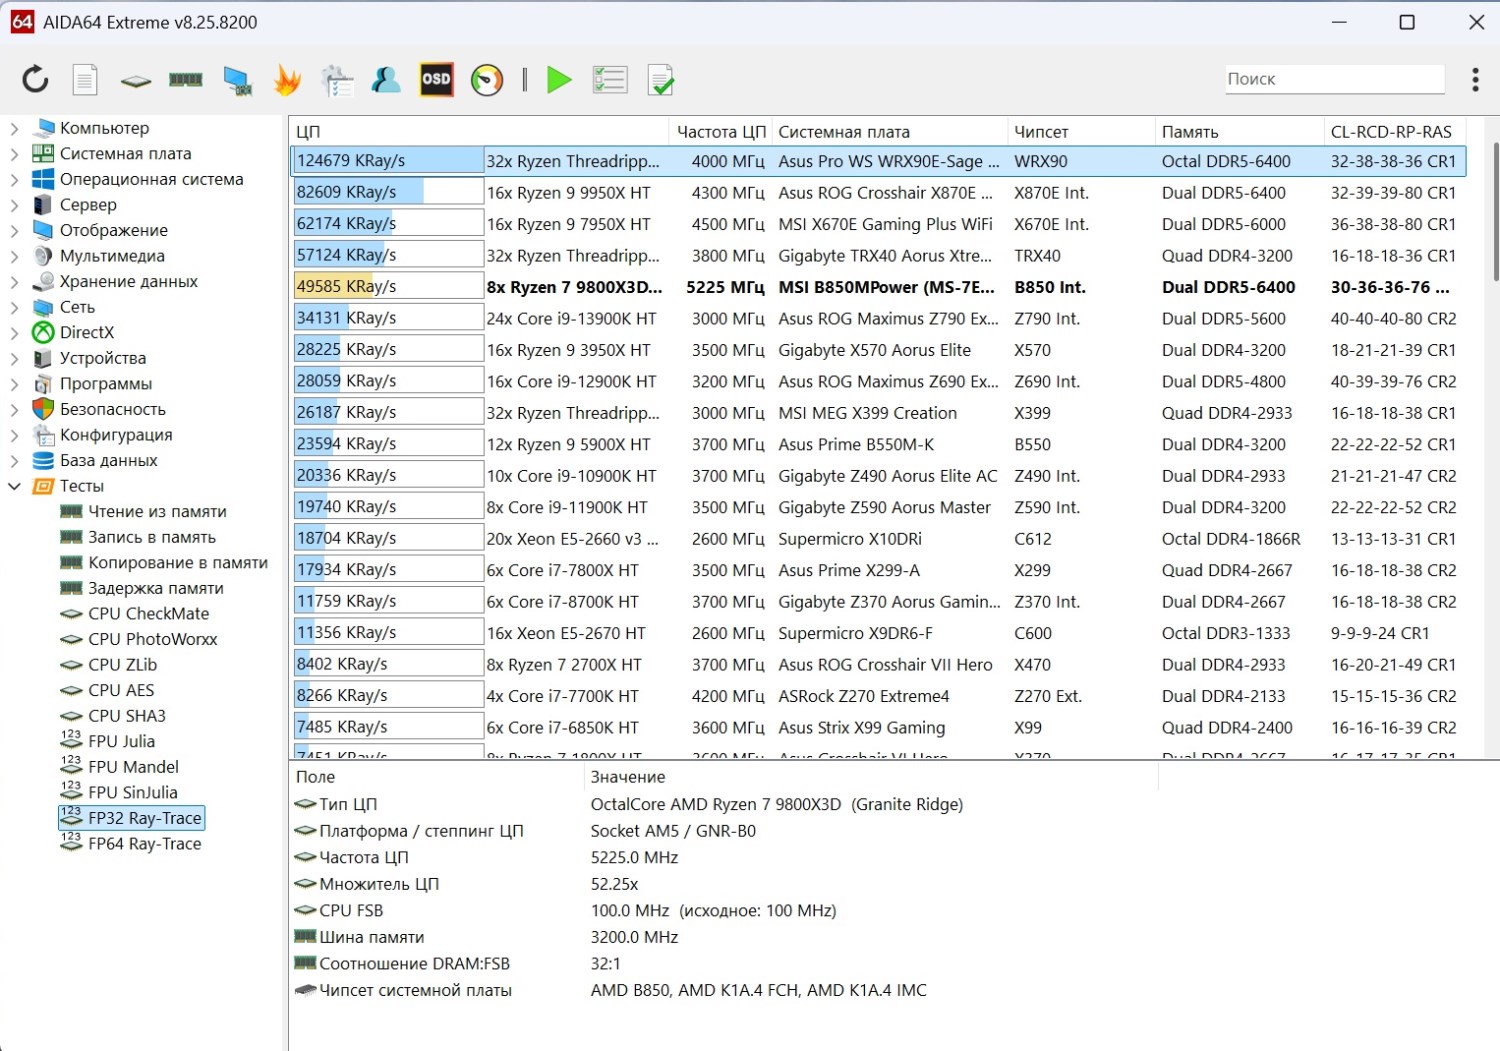Click the green Start benchmark arrow
Screen dimensions: 1500x1051
point(559,79)
